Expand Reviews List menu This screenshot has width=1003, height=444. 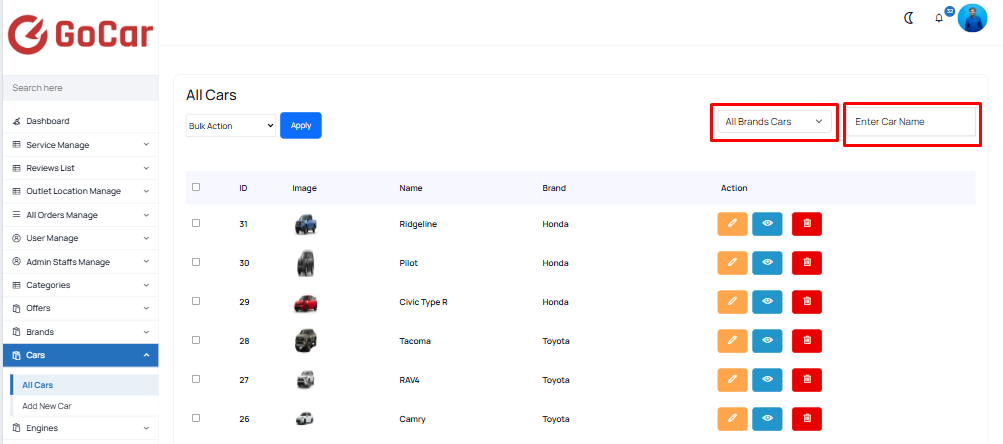click(x=81, y=168)
